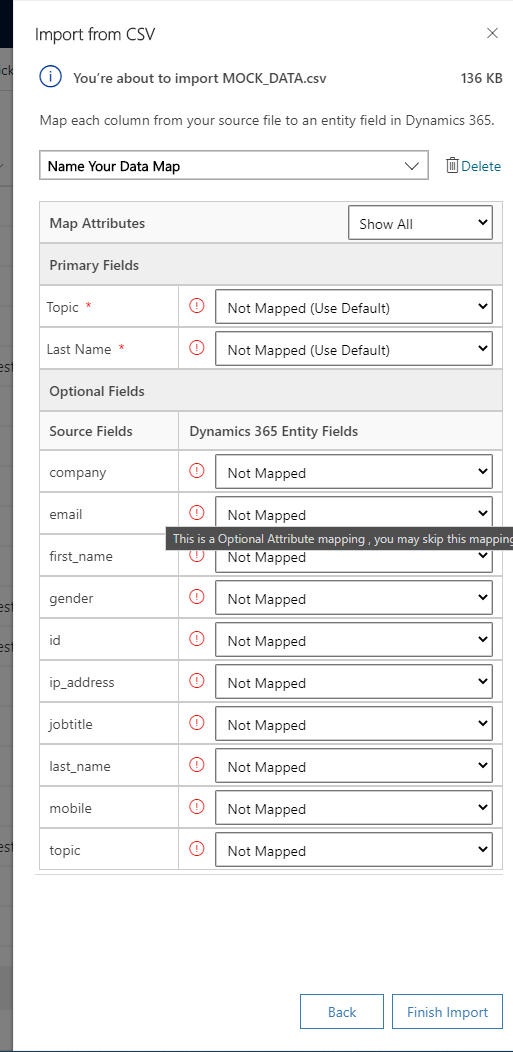Click the MOCK_DATA.csv import message
Viewport: 513px width, 1052px height.
200,78
